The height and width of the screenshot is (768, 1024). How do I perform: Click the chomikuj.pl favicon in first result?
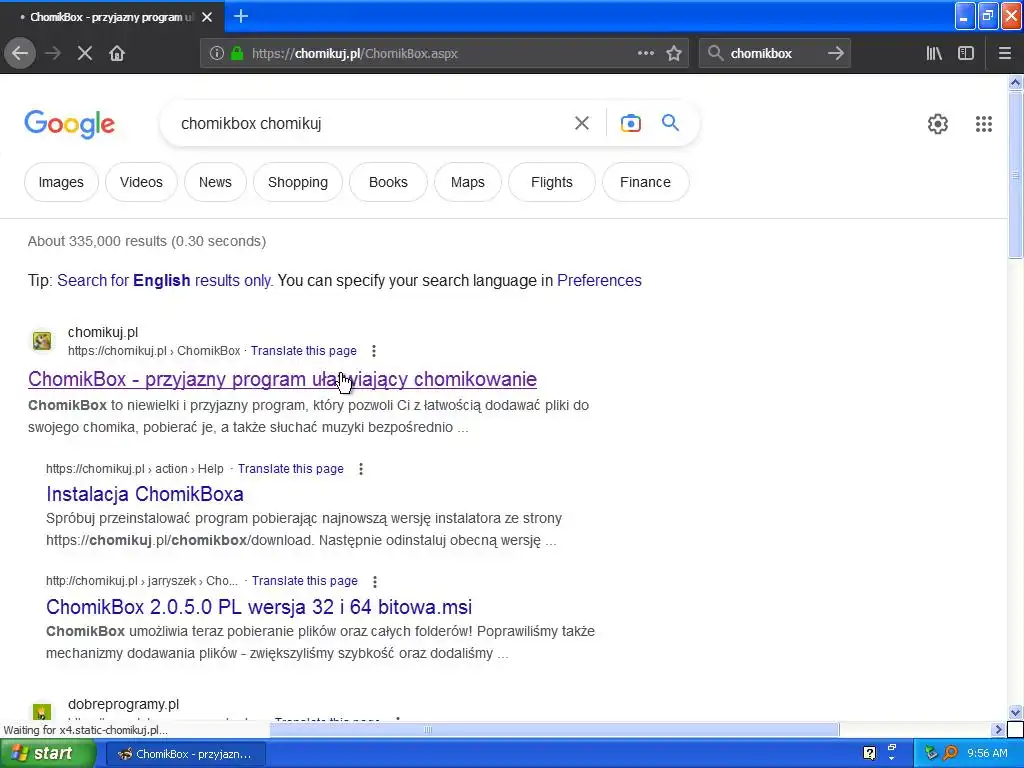click(42, 341)
